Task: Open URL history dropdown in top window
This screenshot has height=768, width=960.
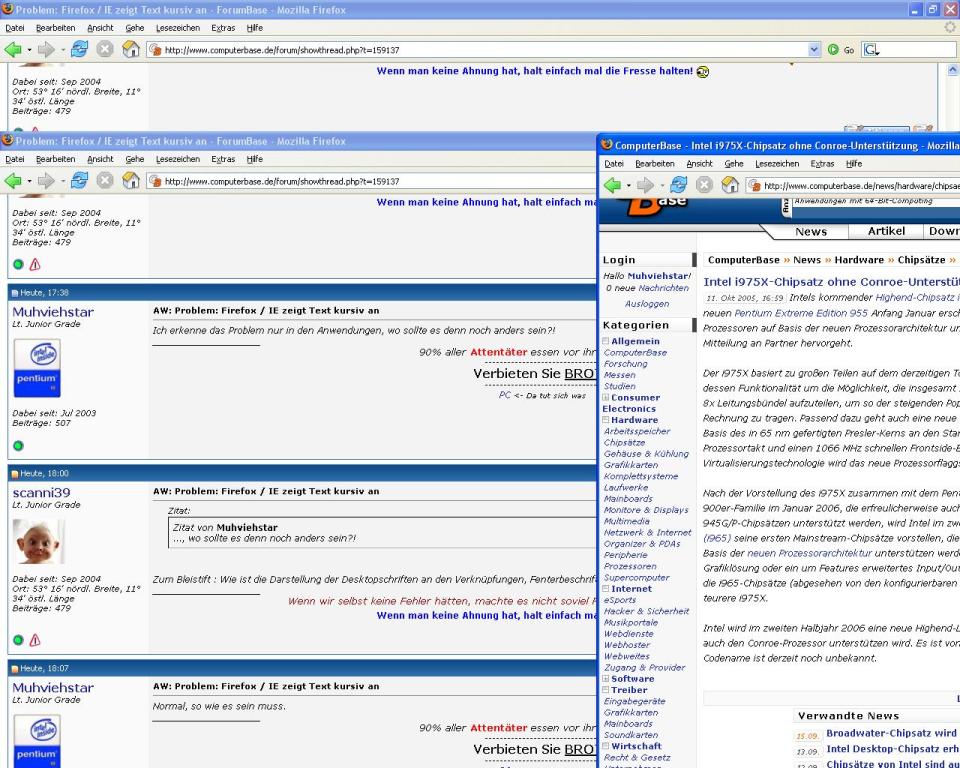Action: 814,50
